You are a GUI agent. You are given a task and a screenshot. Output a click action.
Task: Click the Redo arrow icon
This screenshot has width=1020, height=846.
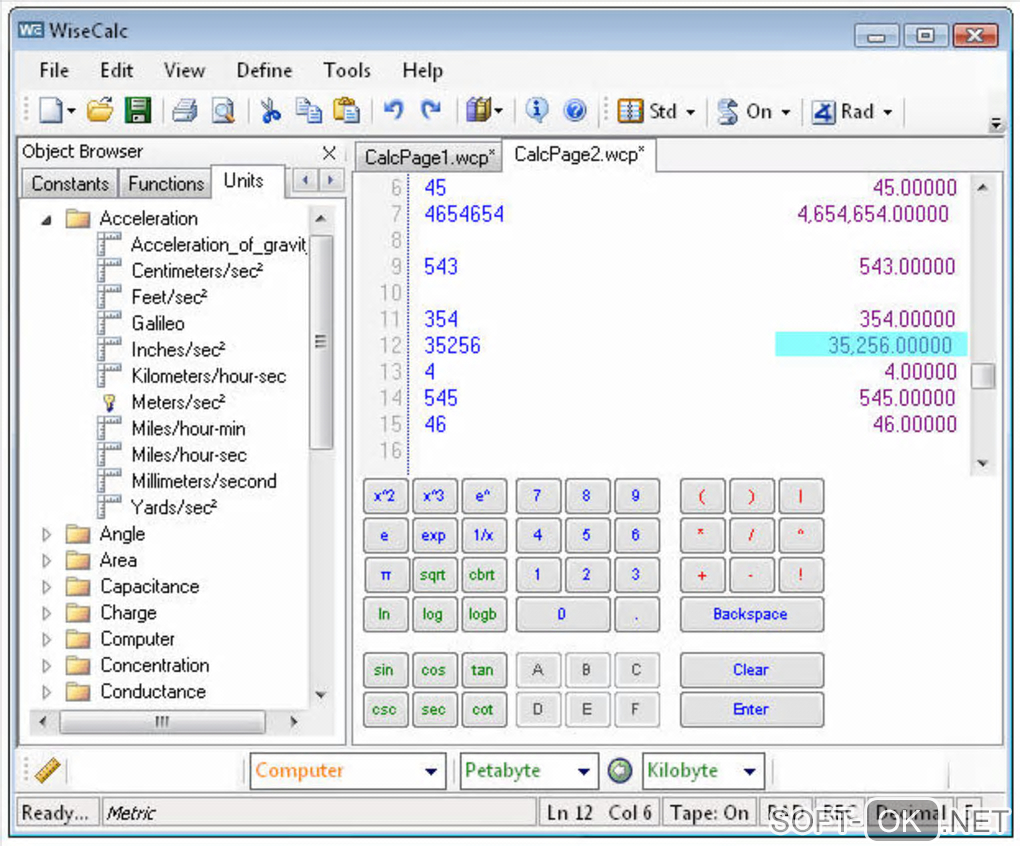431,111
